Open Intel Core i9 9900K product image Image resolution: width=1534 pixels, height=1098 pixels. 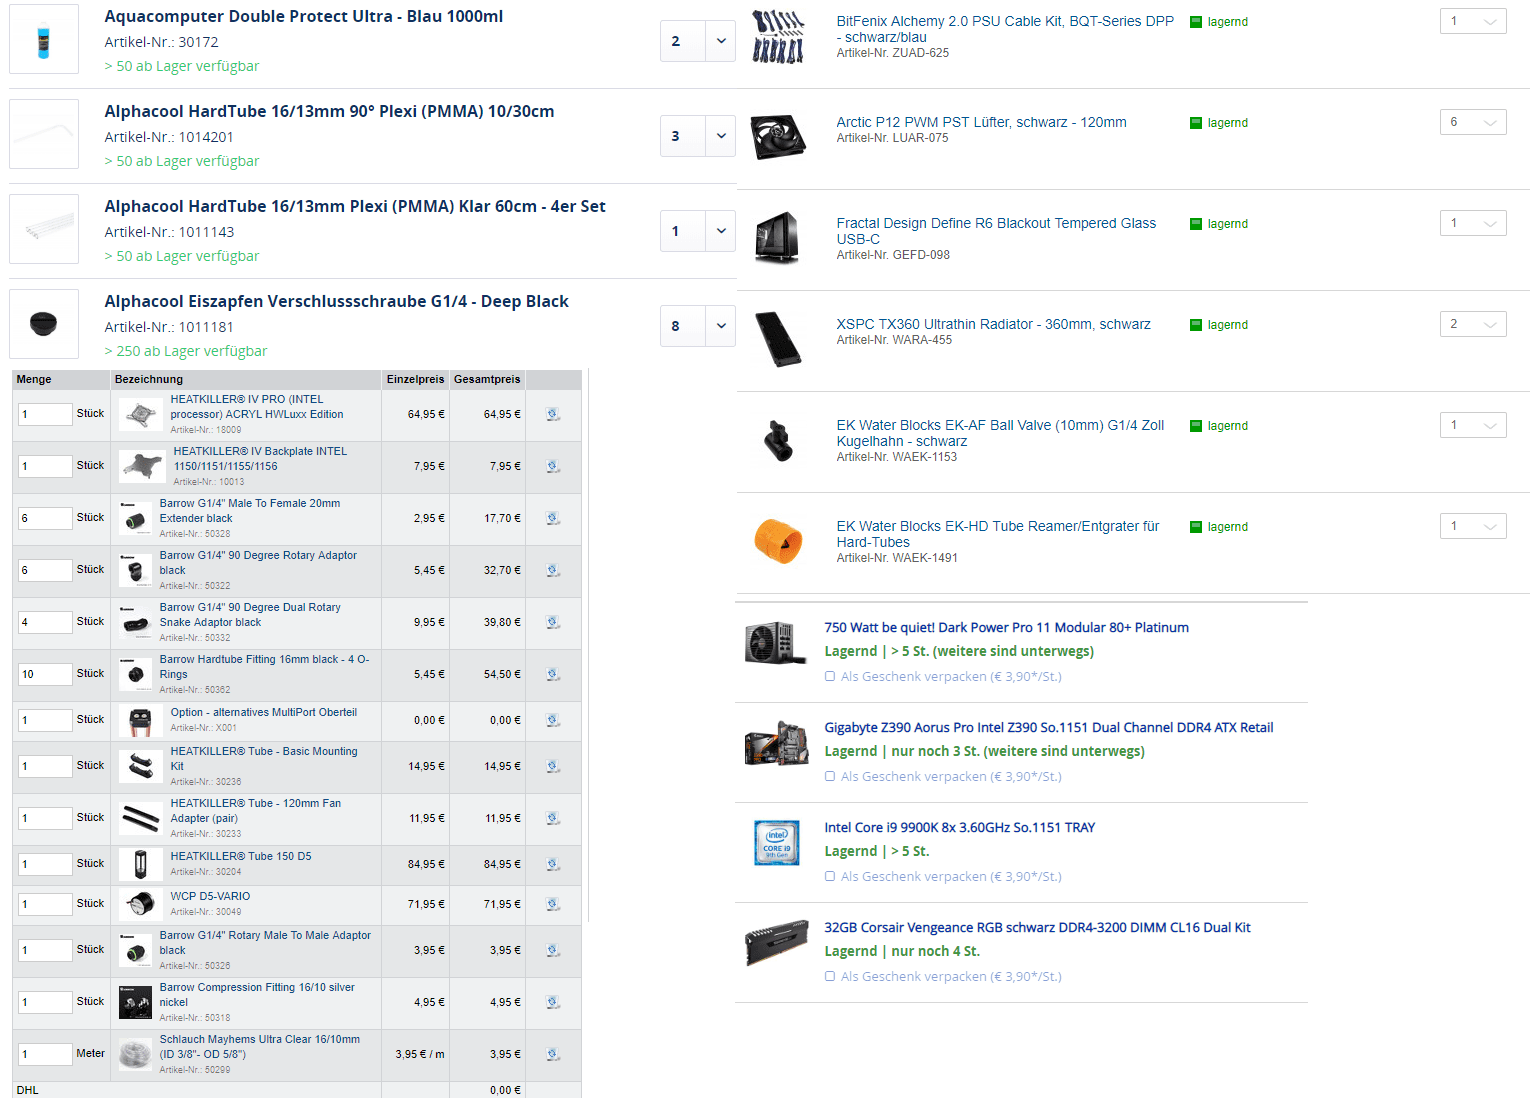coord(776,842)
